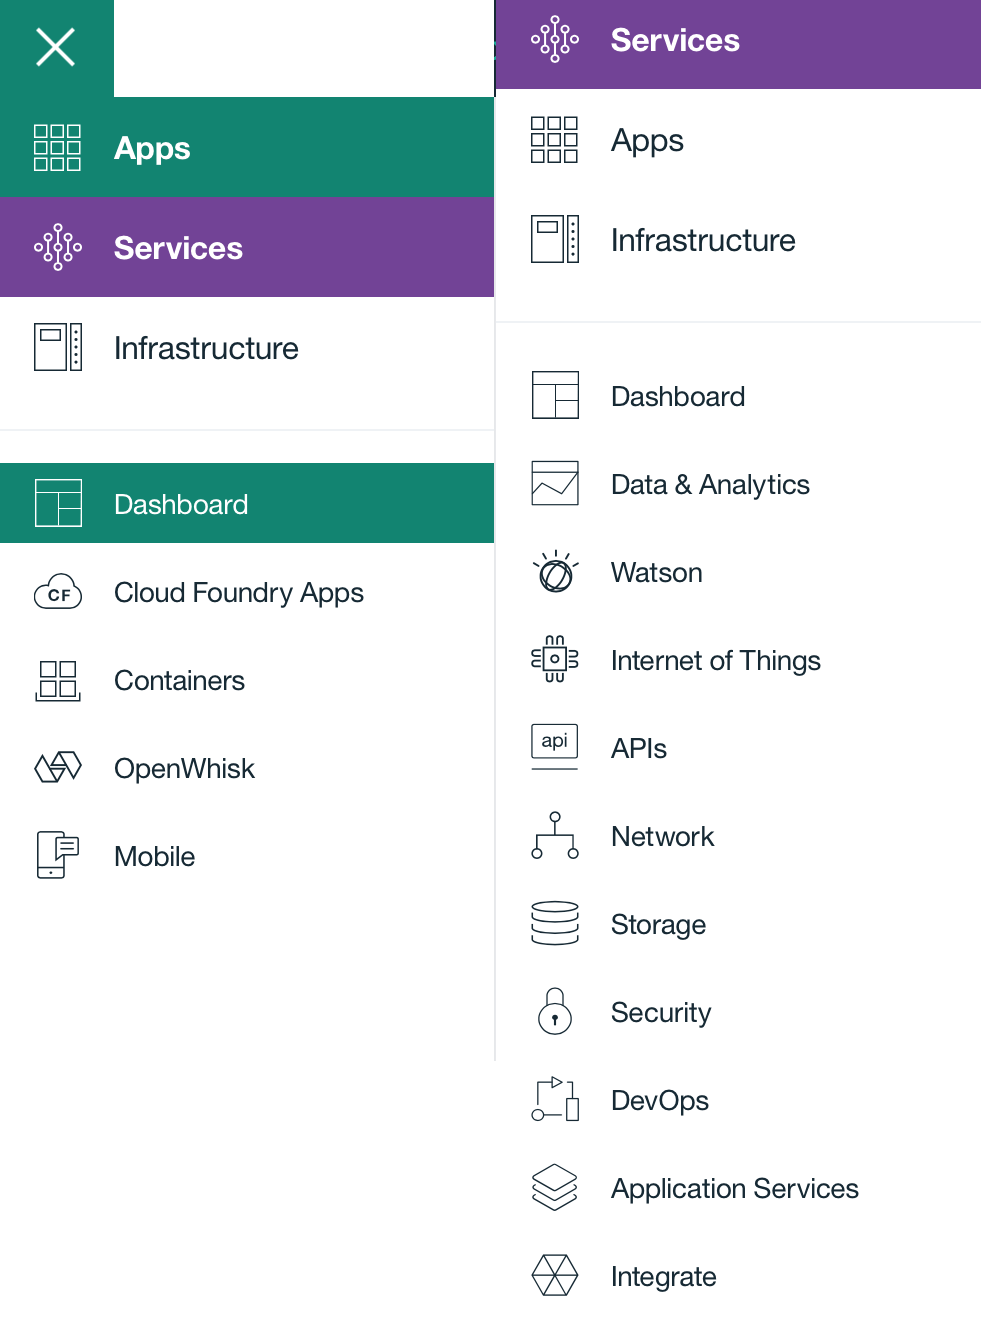Screen dimensions: 981x1331
Task: Click the Internet of Things chip icon
Action: coord(555,660)
